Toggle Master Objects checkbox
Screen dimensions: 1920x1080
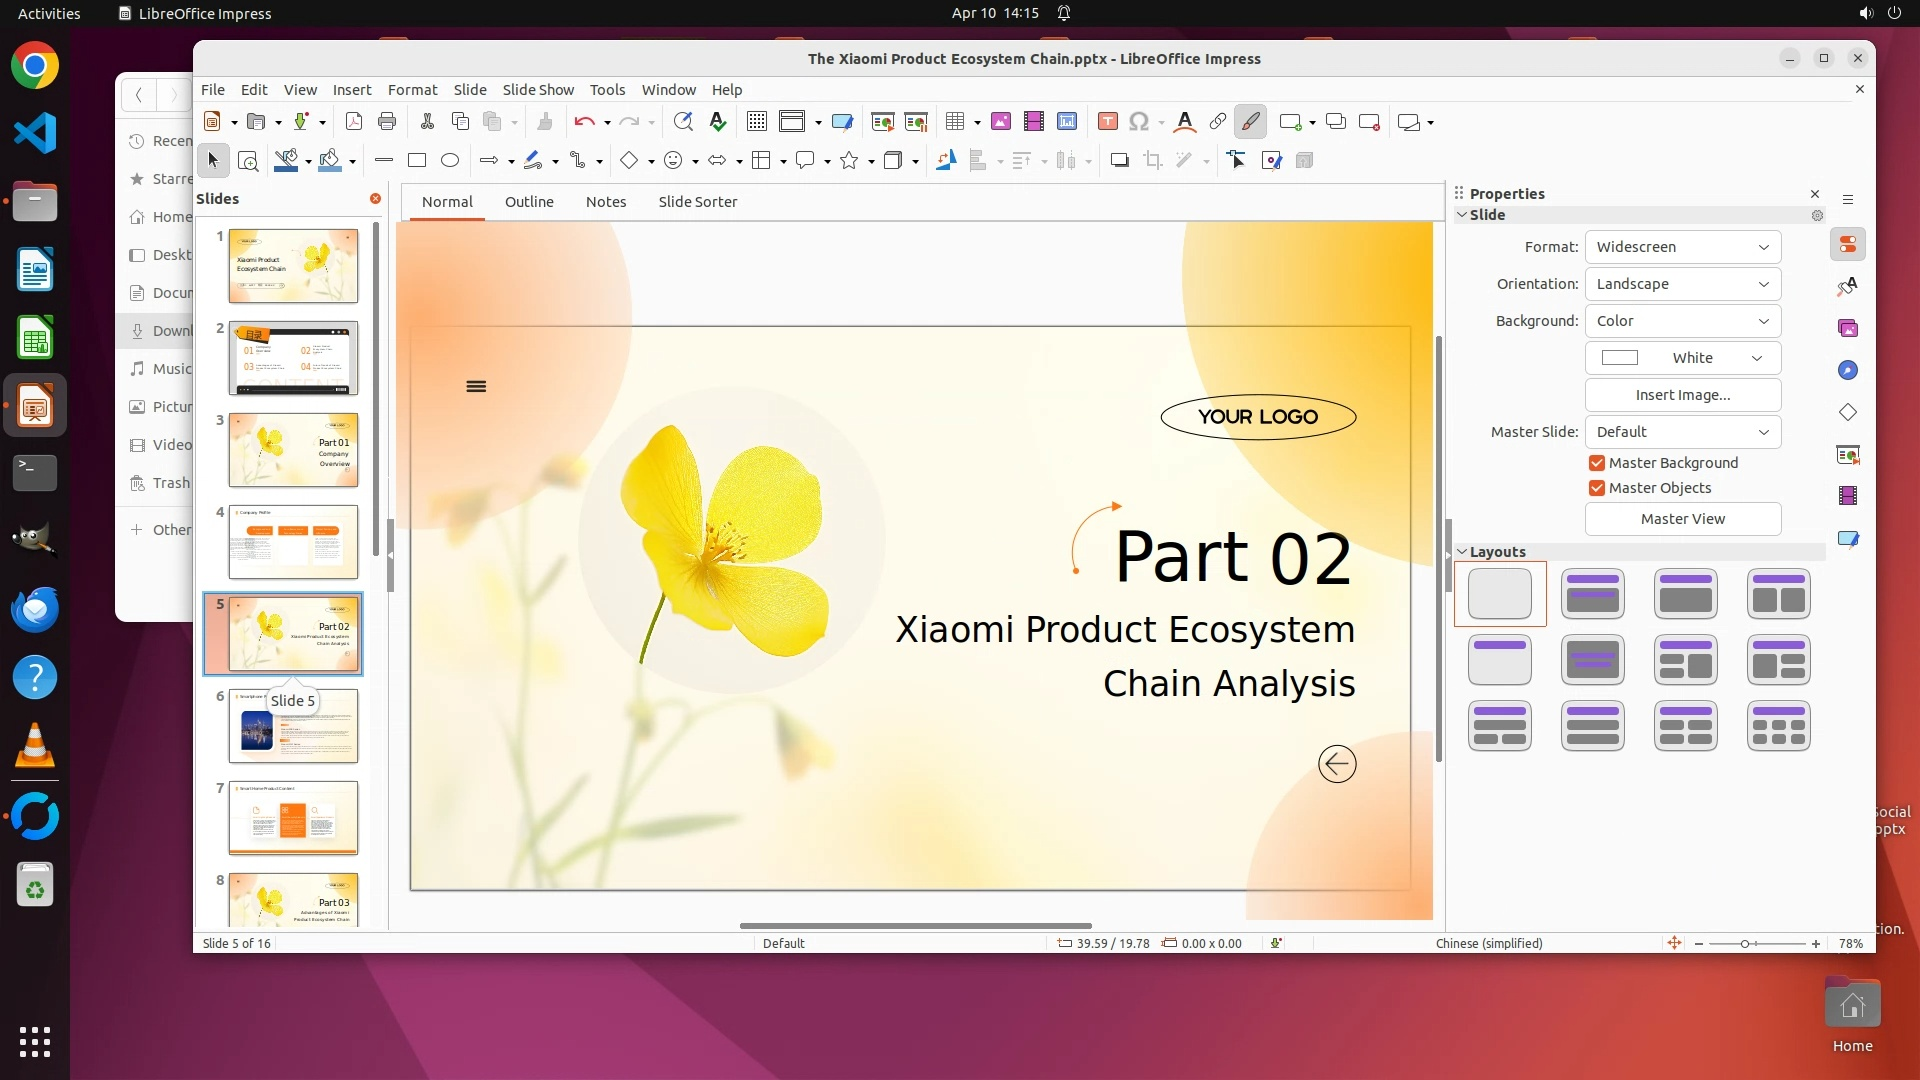click(1597, 488)
